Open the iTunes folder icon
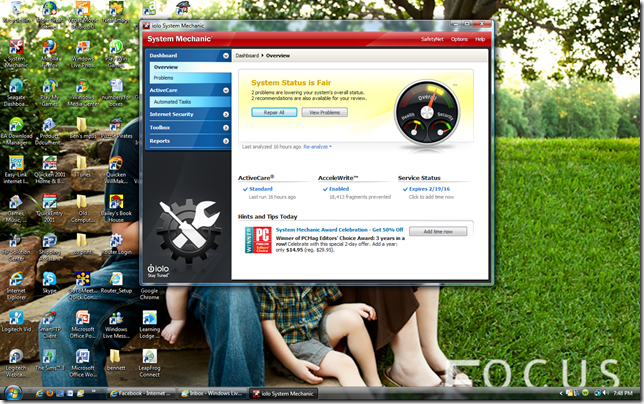The width and height of the screenshot is (644, 404). 82,167
